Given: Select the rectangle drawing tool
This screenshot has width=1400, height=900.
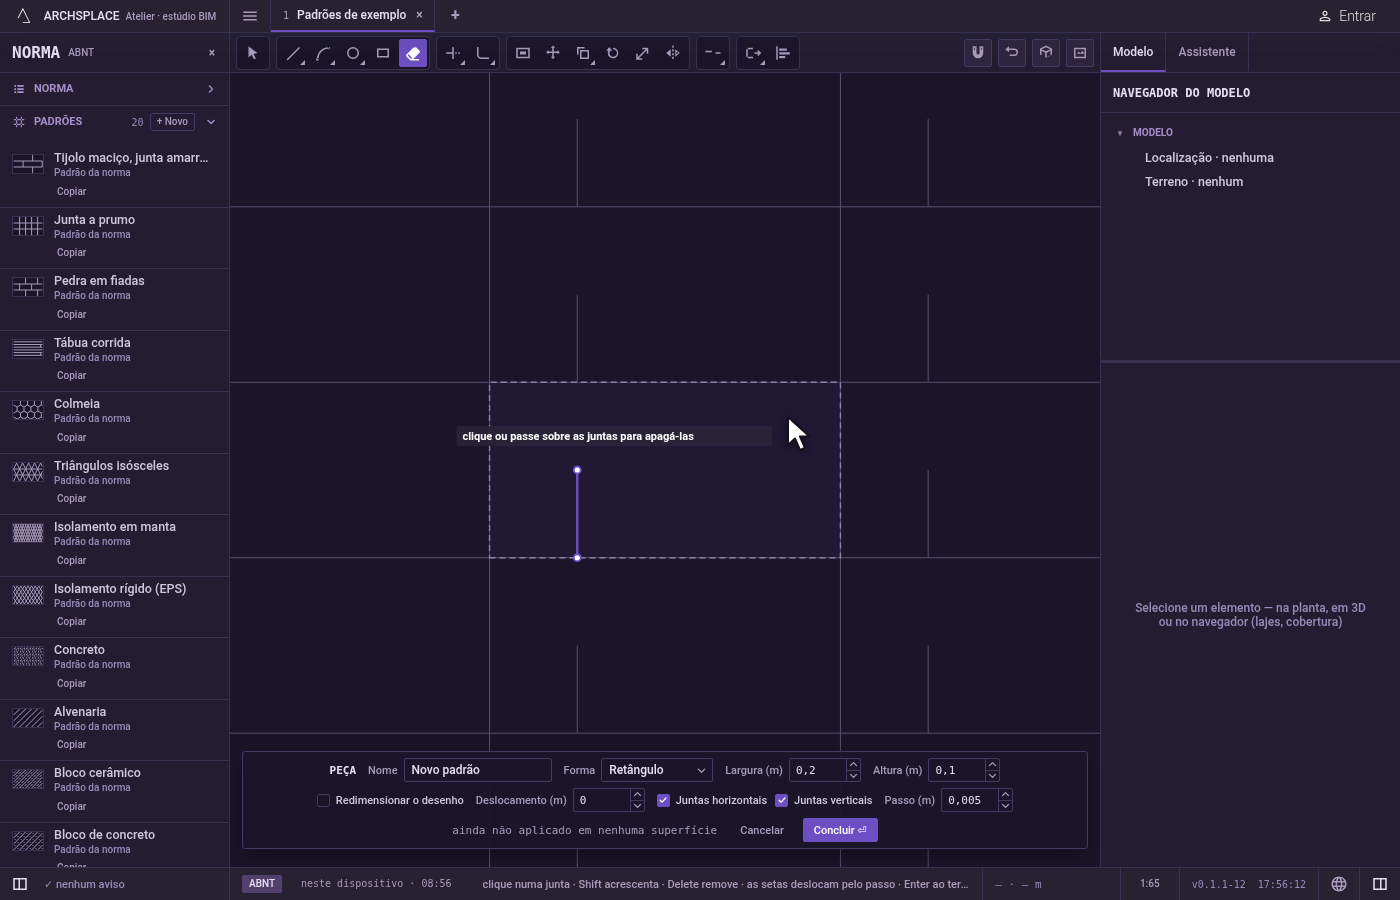Looking at the screenshot, I should pyautogui.click(x=383, y=53).
